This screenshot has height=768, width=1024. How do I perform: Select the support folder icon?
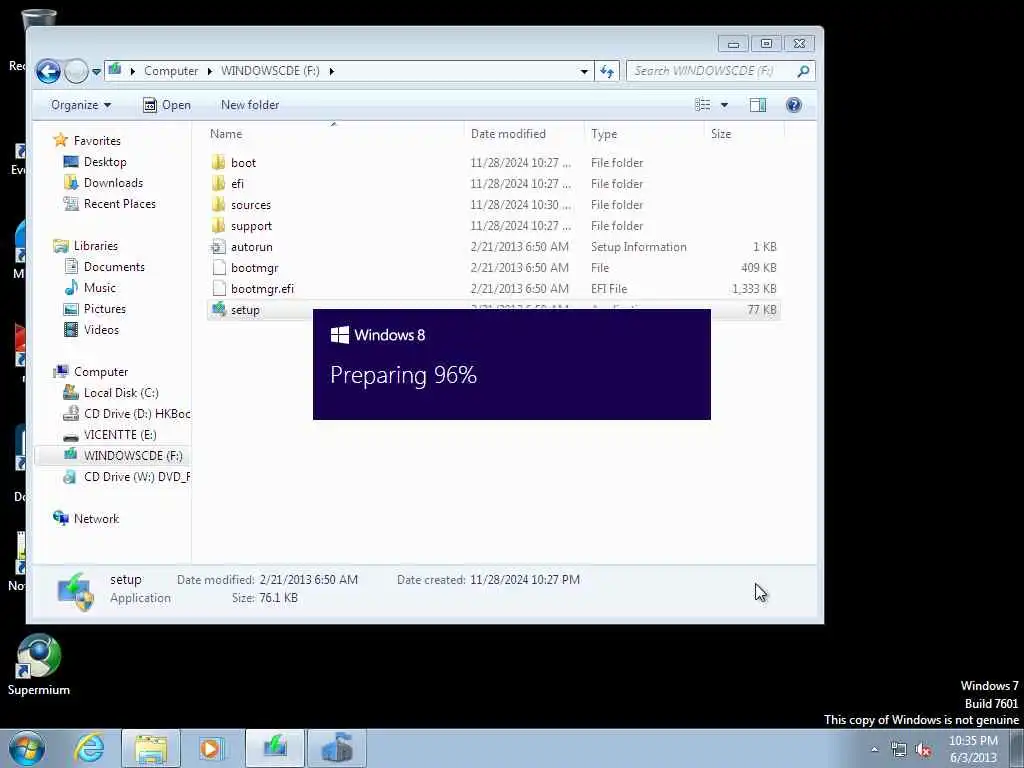pos(219,226)
